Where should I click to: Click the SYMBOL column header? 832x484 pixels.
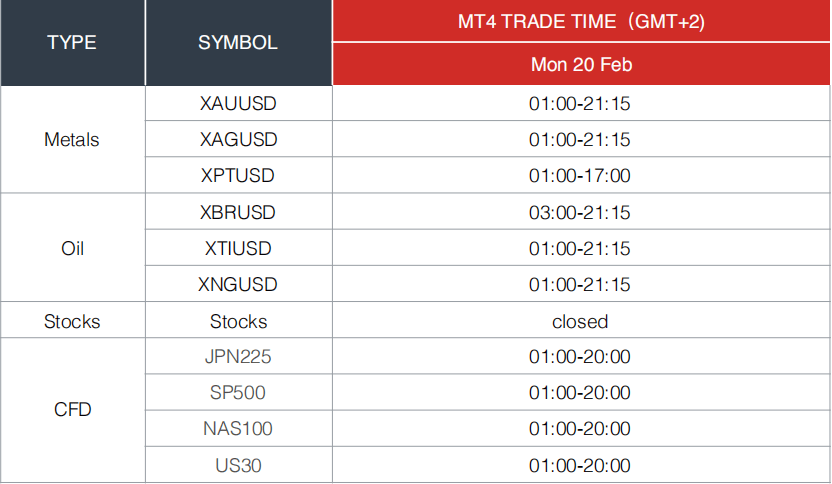coord(238,42)
